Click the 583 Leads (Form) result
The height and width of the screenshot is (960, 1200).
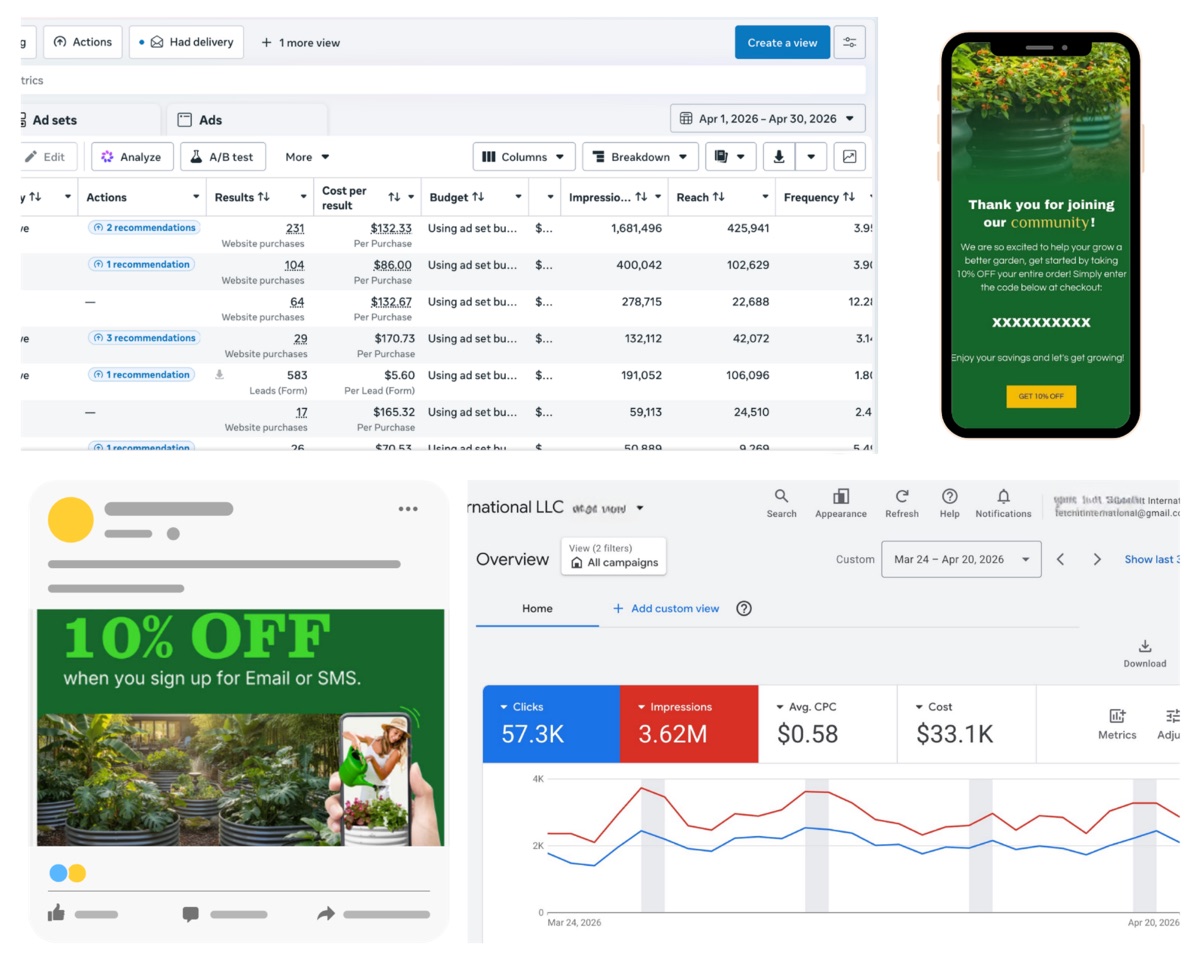pyautogui.click(x=297, y=375)
